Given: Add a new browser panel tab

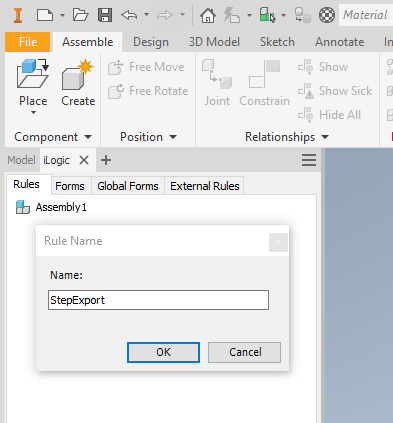Looking at the screenshot, I should (x=106, y=160).
